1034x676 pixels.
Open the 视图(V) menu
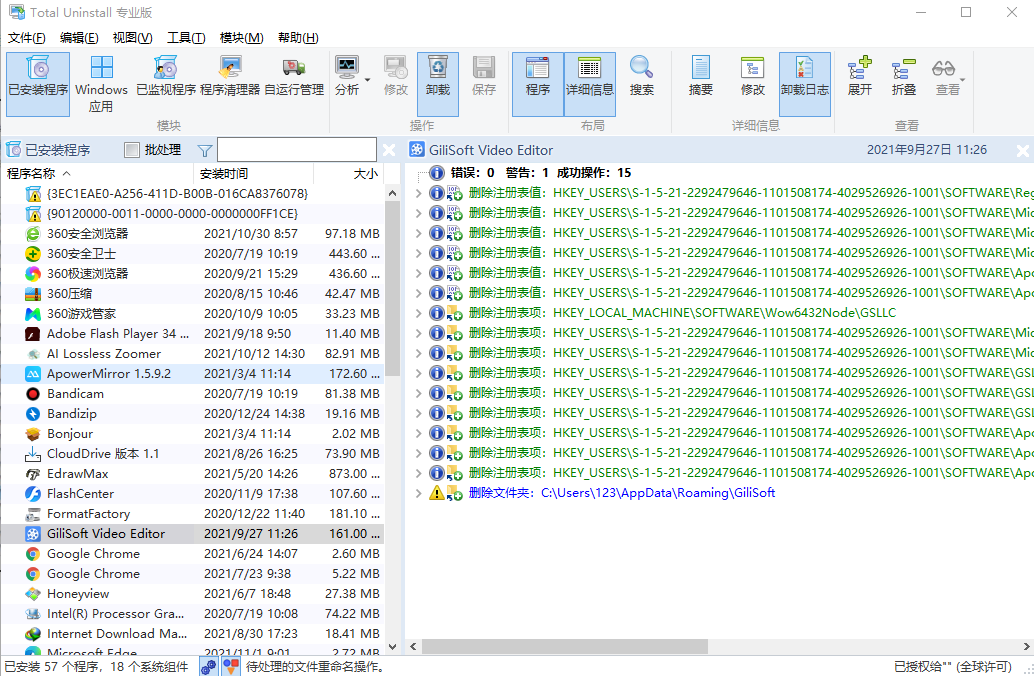click(132, 38)
